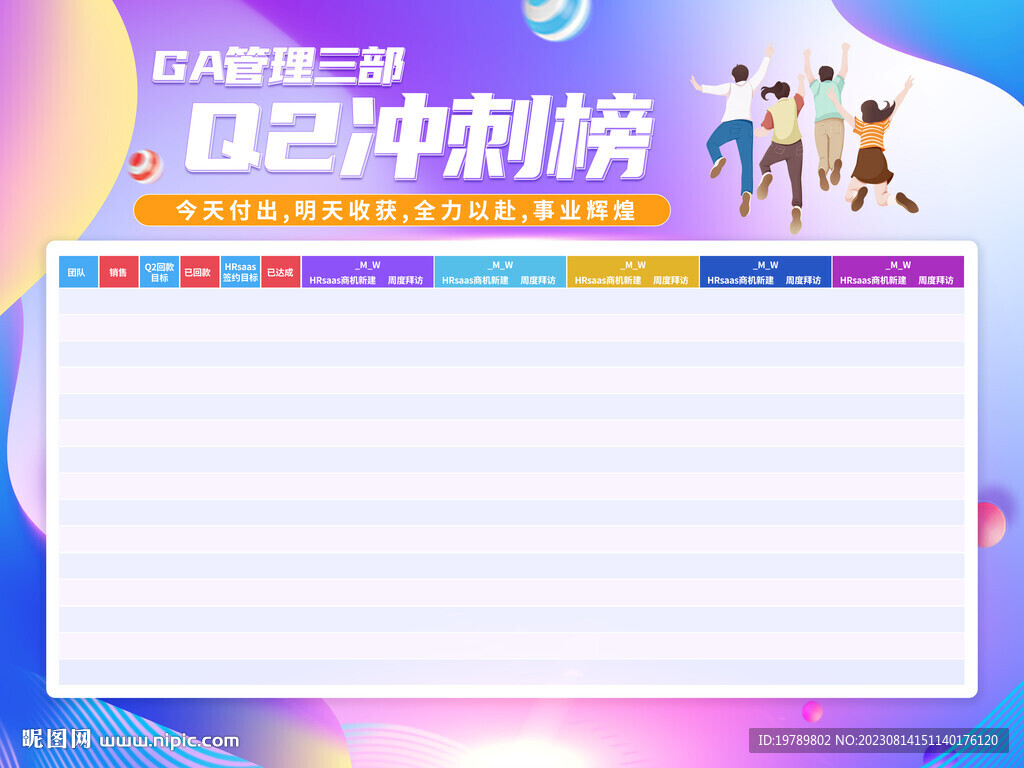Click the 已达成 column header

click(x=280, y=272)
